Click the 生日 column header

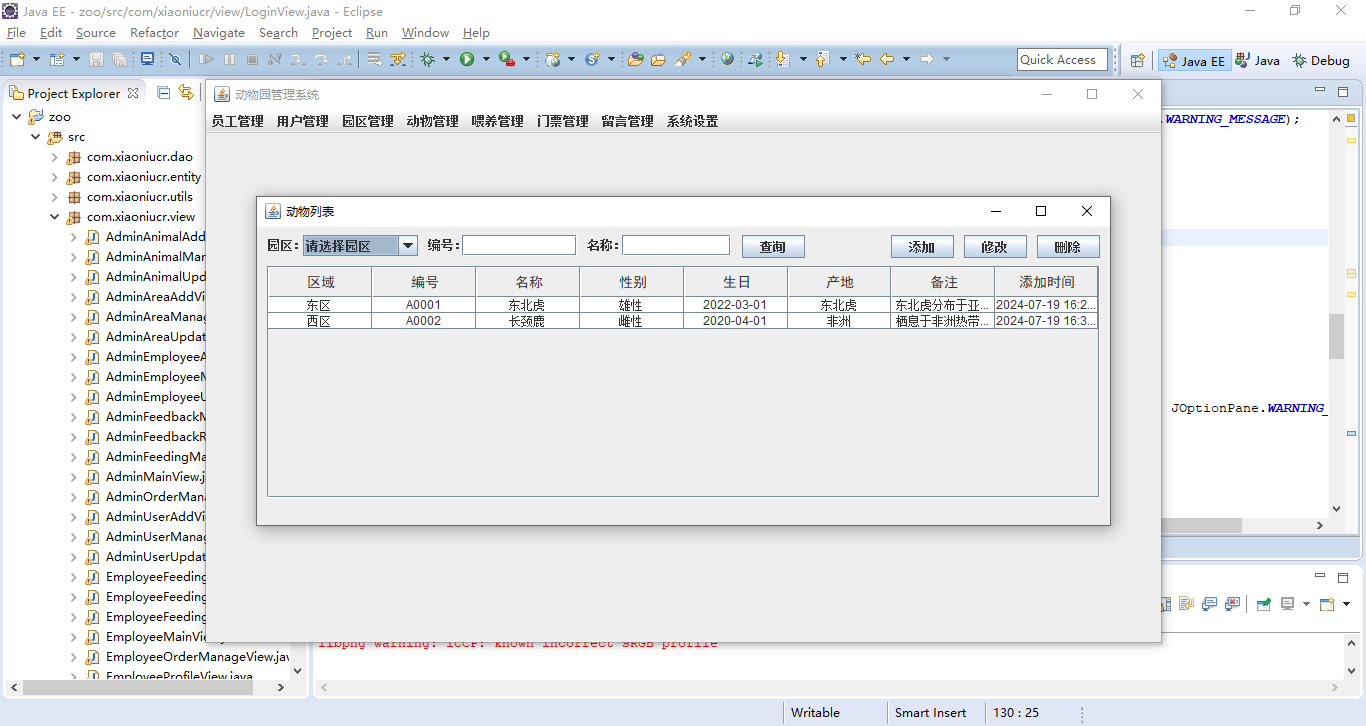[736, 282]
